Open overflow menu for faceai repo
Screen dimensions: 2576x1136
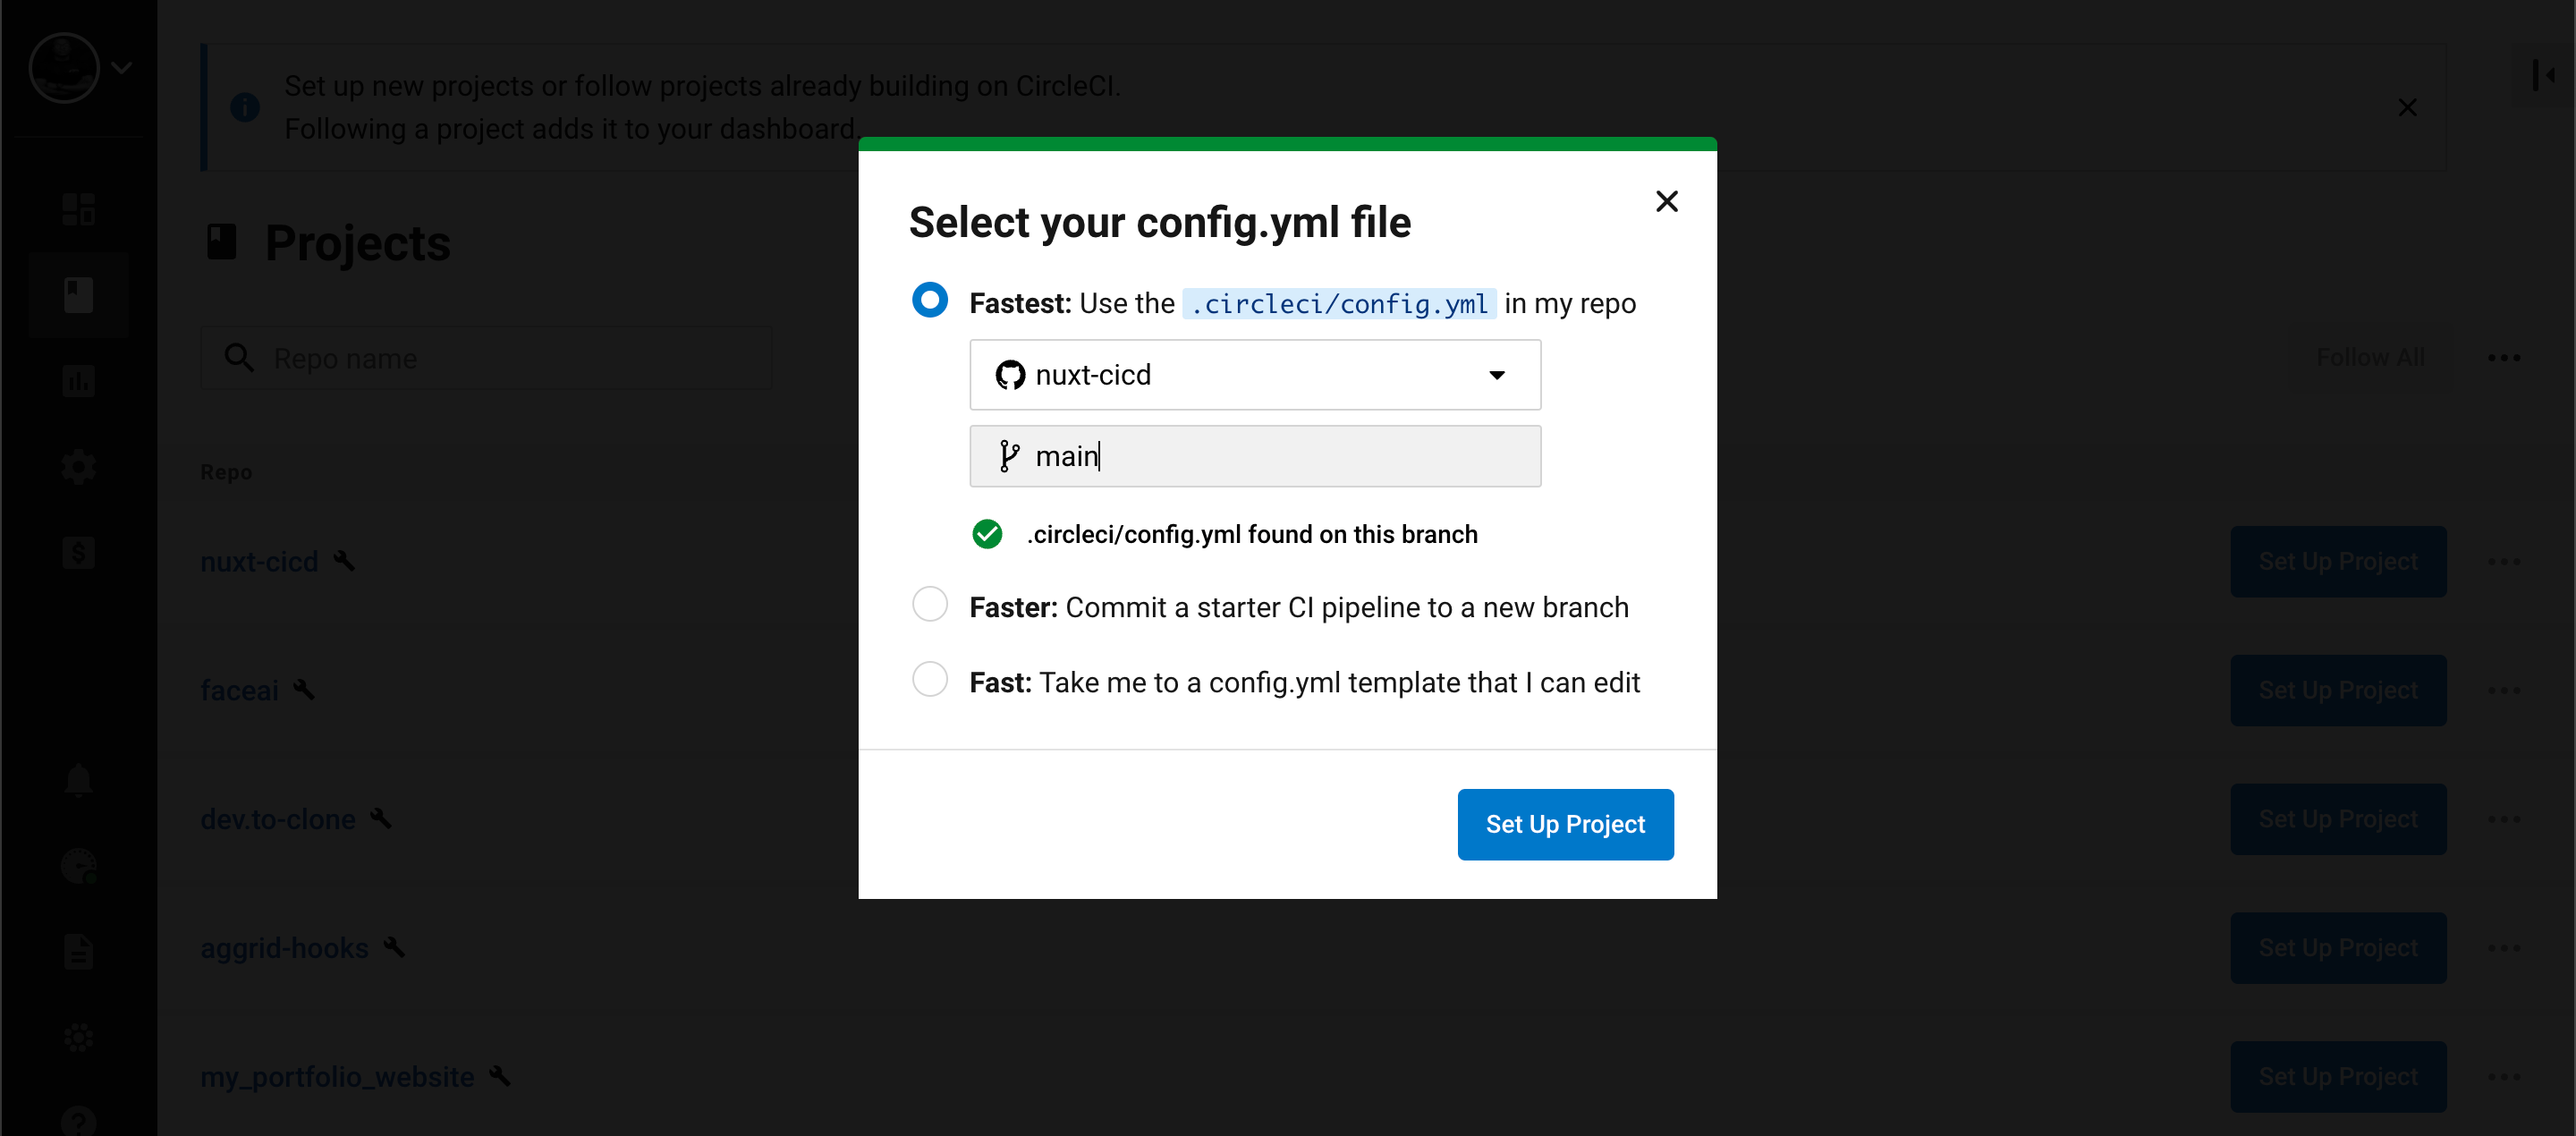pyautogui.click(x=2504, y=690)
